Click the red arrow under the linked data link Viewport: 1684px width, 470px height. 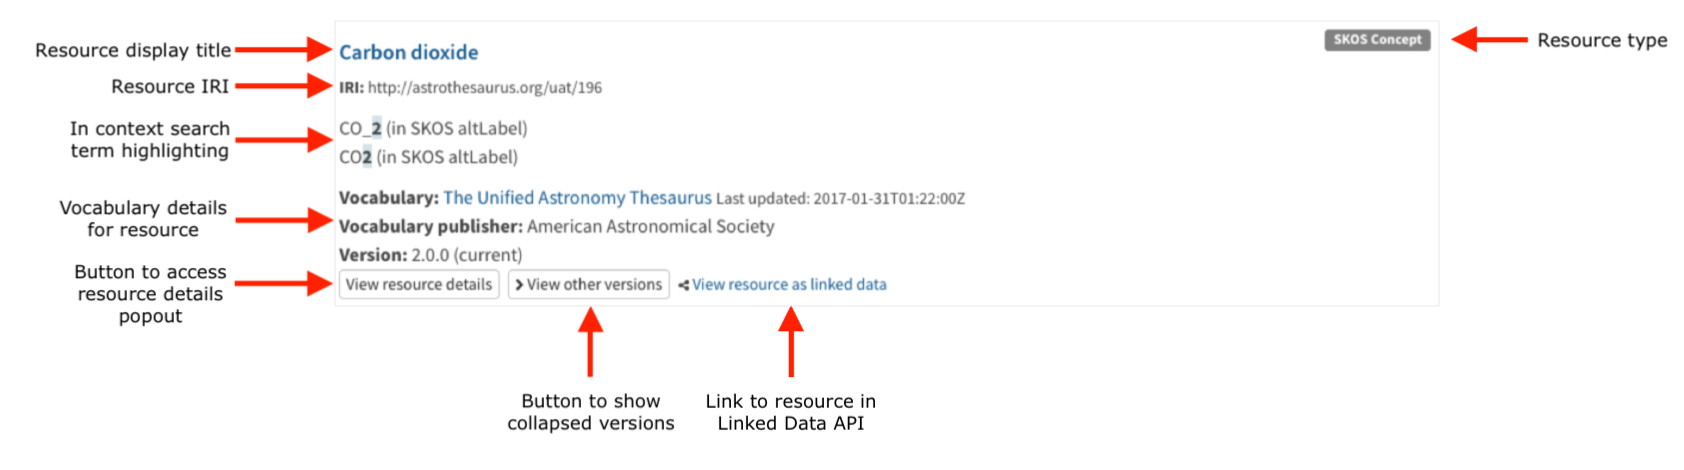[791, 342]
